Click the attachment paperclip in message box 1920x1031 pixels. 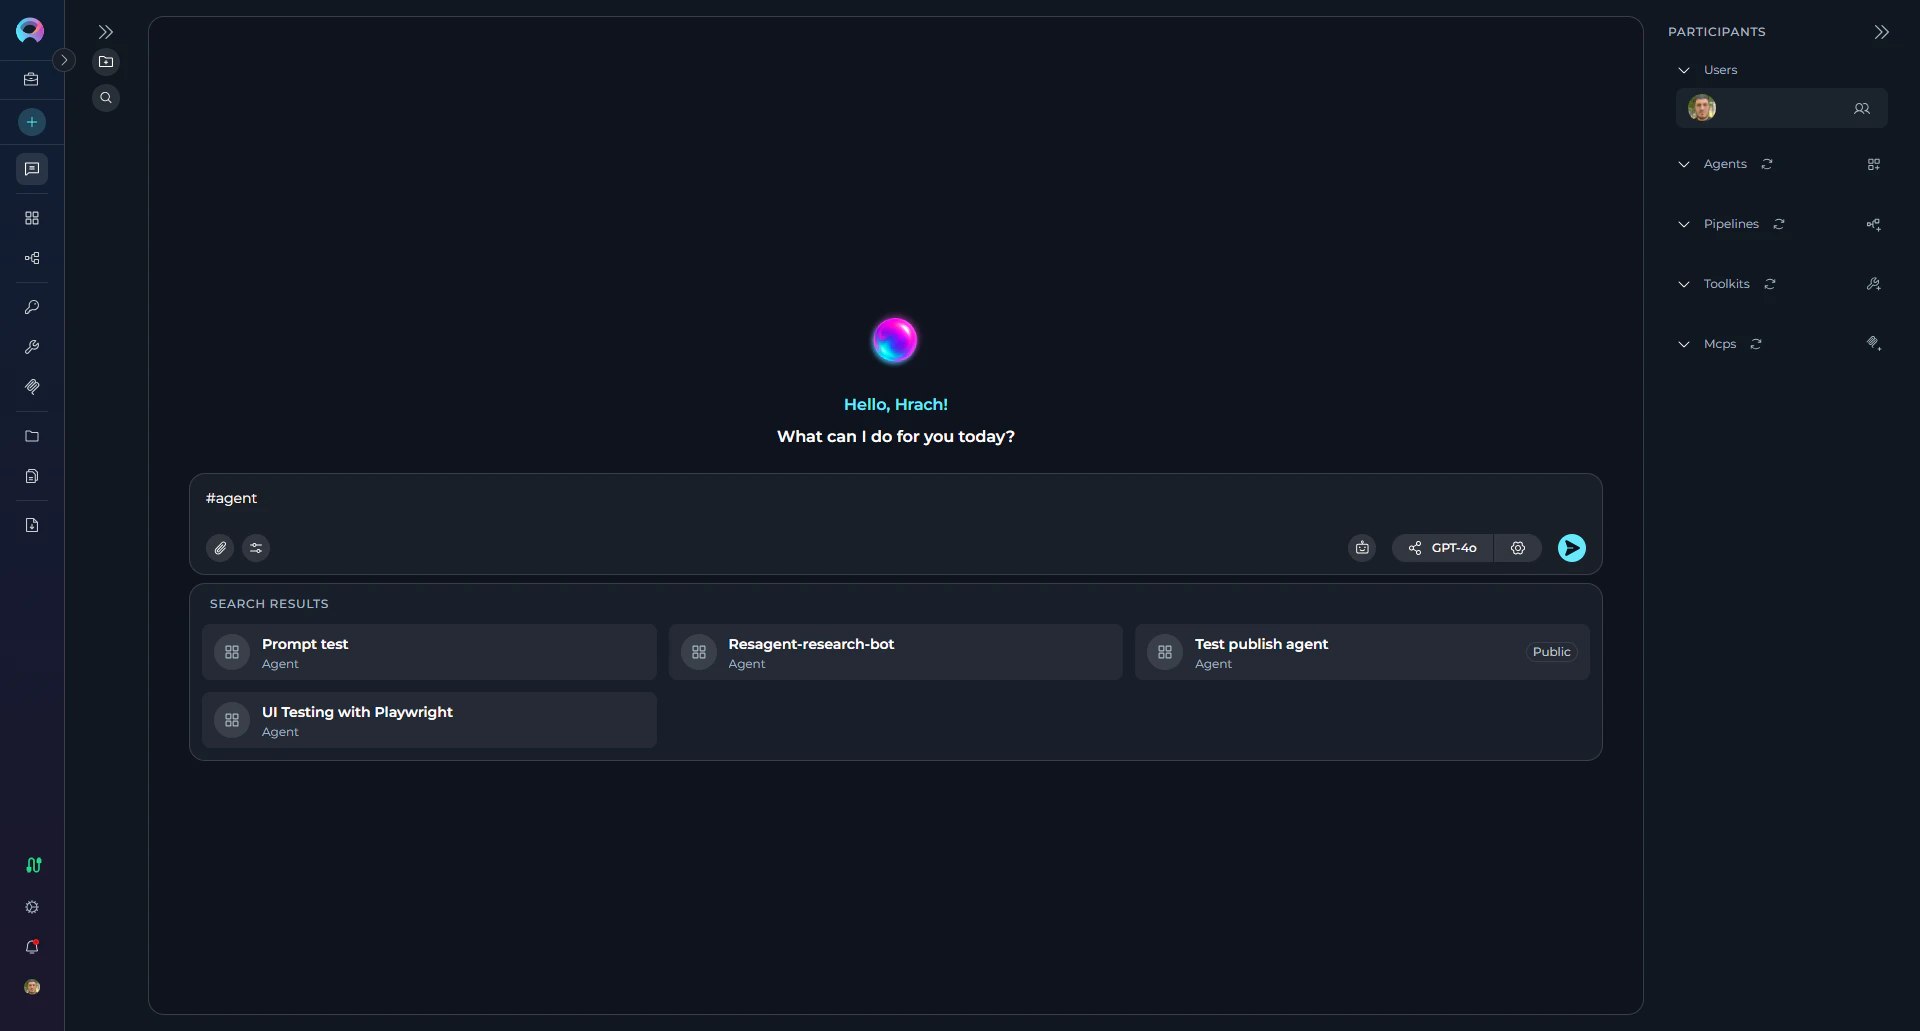point(219,547)
